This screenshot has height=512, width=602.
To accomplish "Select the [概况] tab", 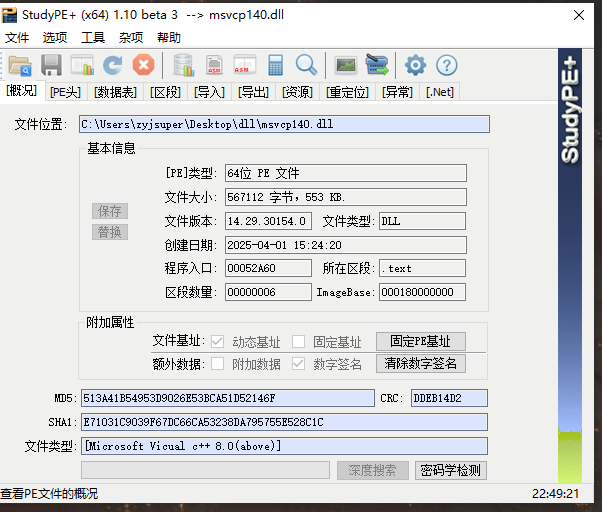I will coord(22,91).
